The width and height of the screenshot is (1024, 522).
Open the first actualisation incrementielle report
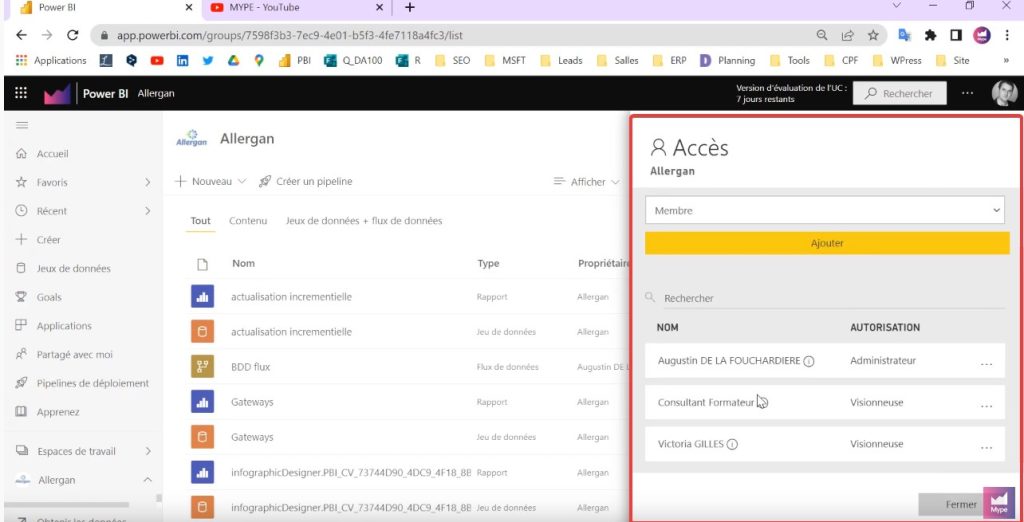tap(291, 297)
